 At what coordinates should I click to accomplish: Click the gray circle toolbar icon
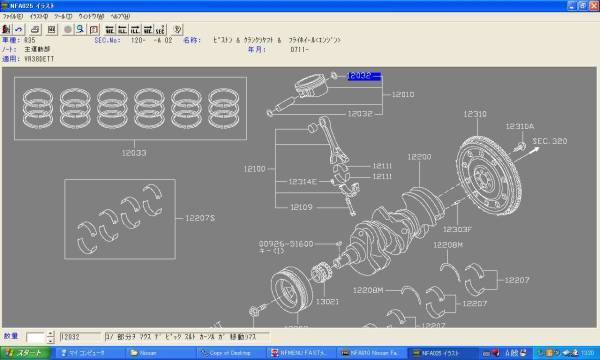(68, 29)
